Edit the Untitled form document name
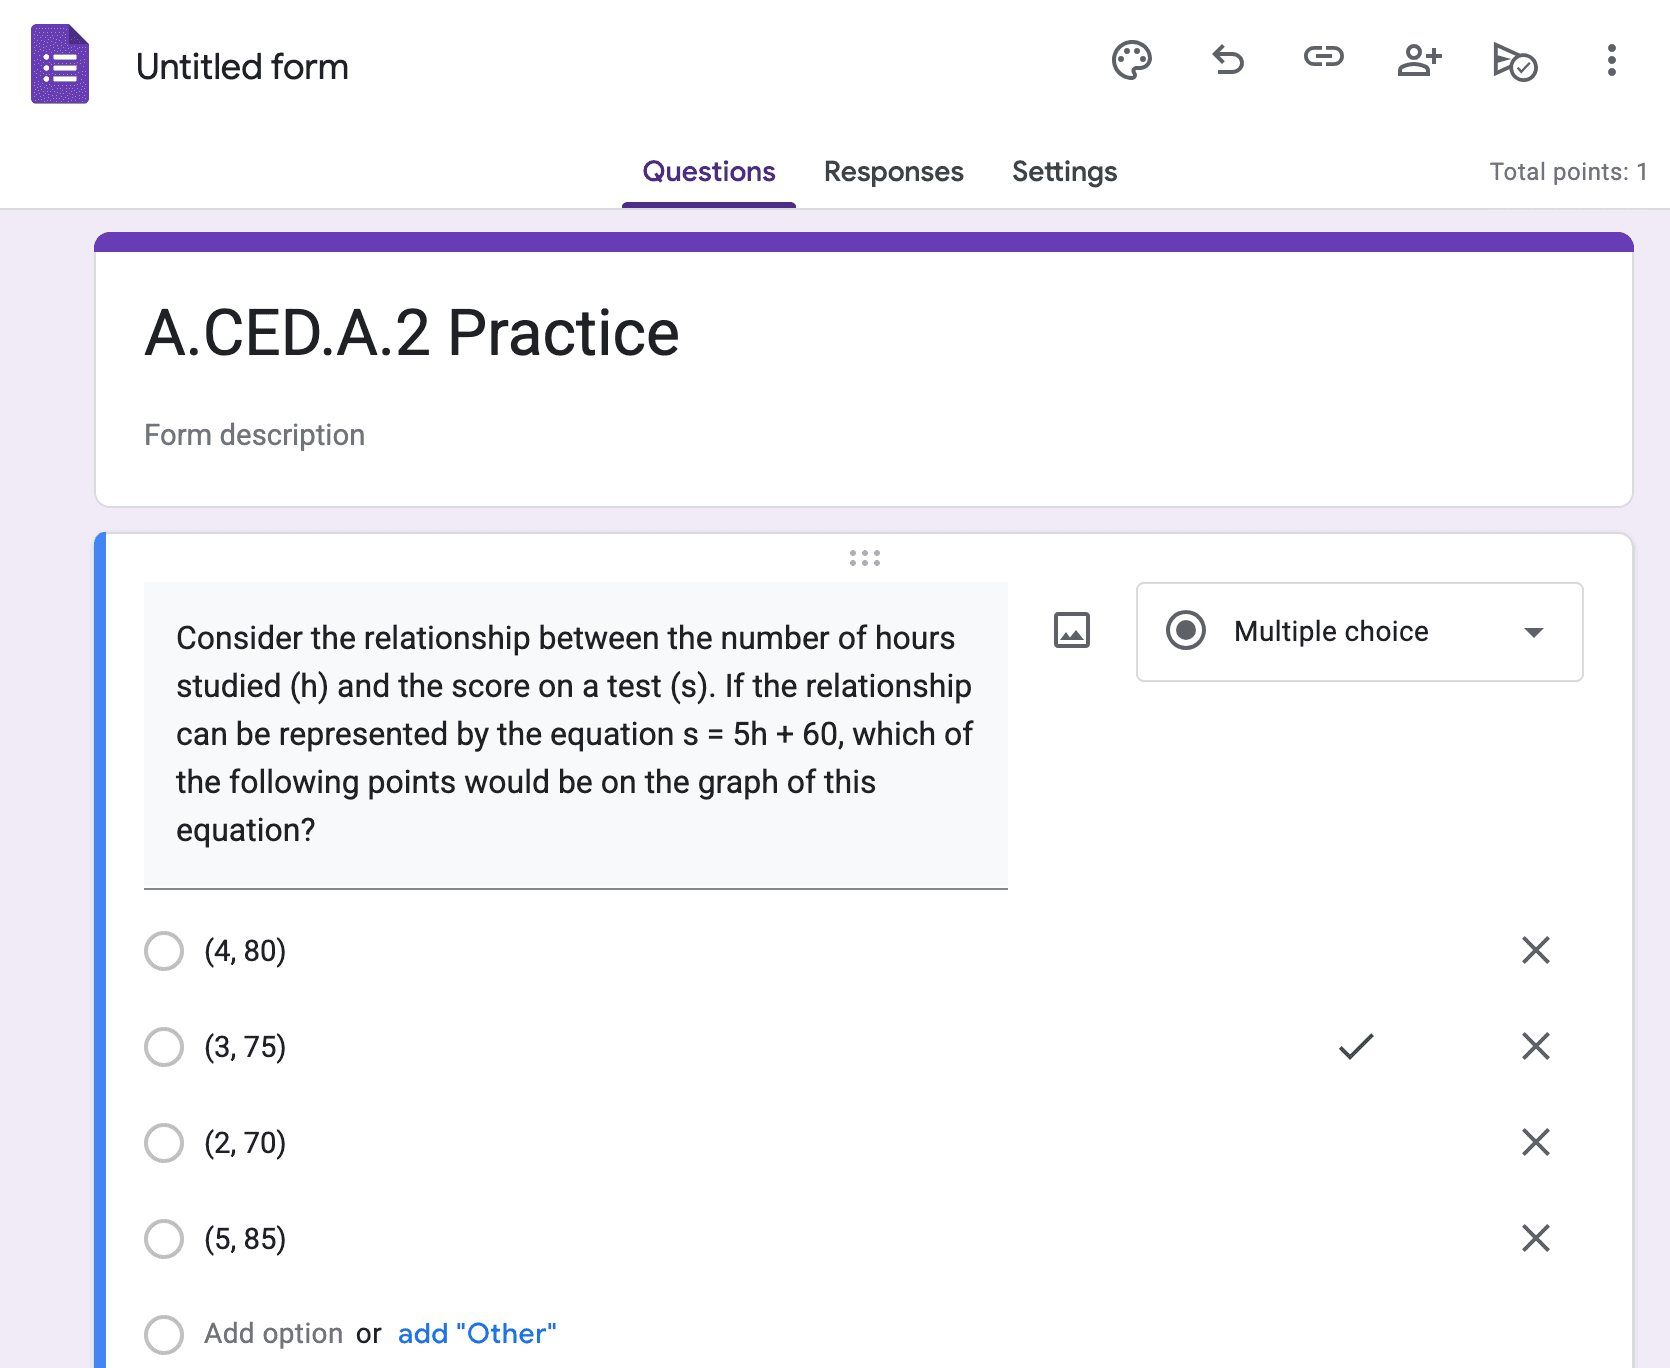The height and width of the screenshot is (1368, 1670). tap(242, 67)
